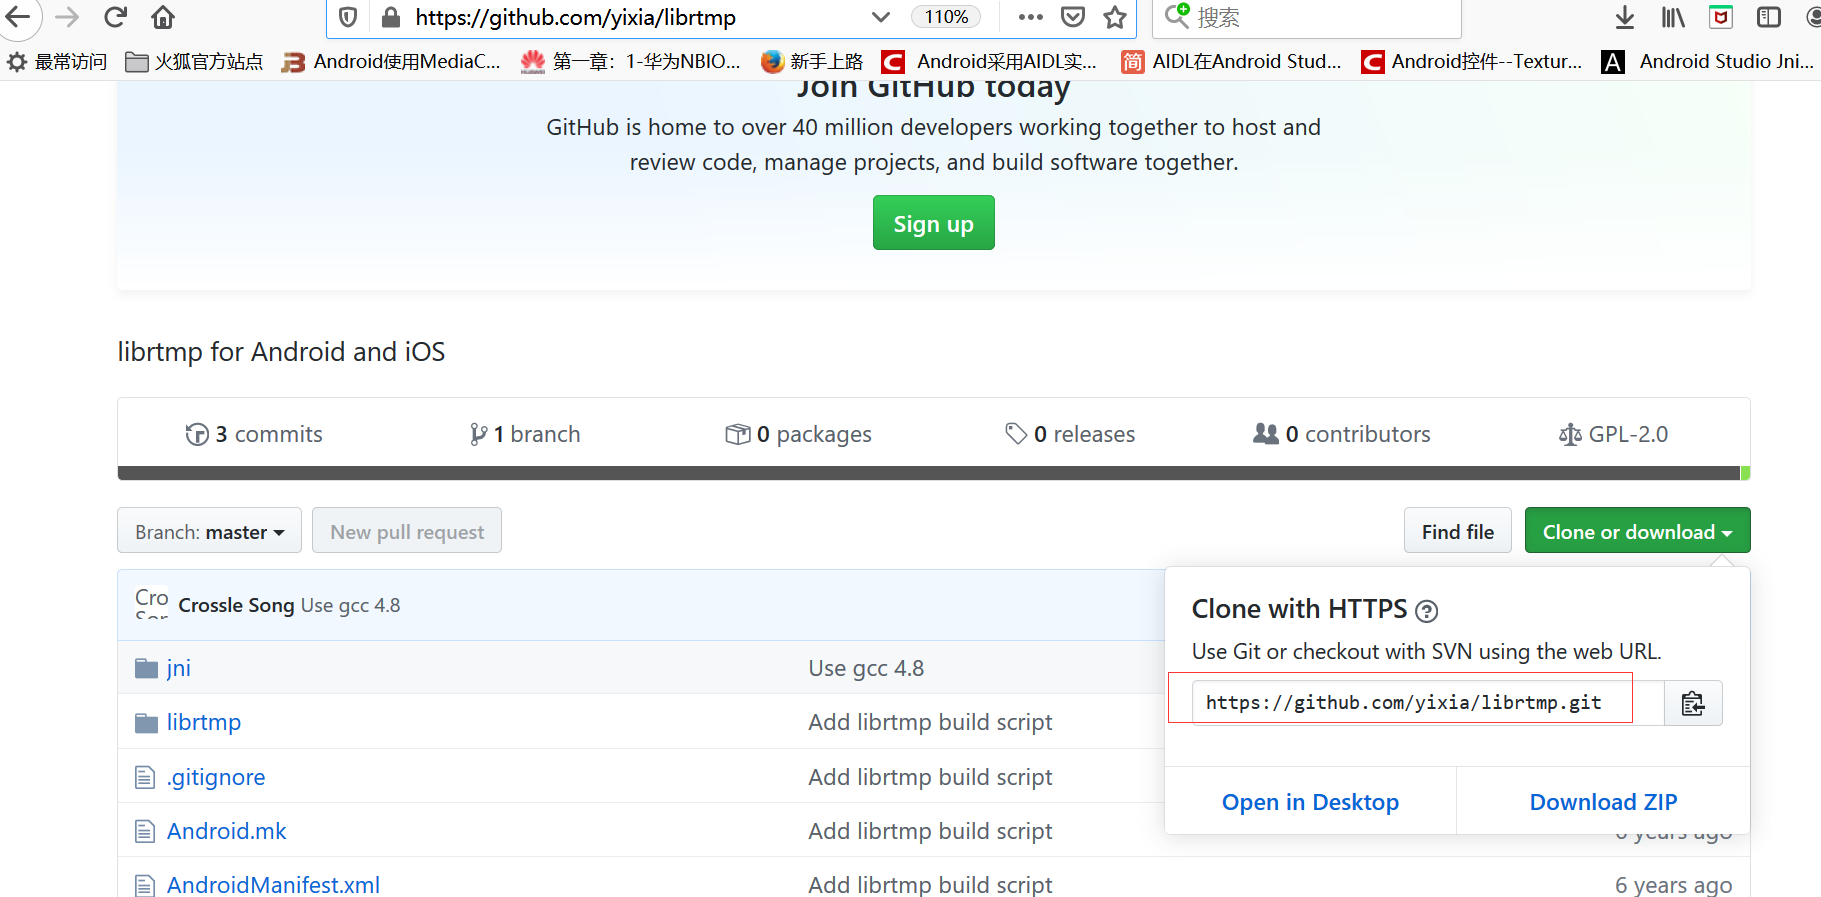
Task: Click the Android.mk file icon
Action: (x=145, y=831)
